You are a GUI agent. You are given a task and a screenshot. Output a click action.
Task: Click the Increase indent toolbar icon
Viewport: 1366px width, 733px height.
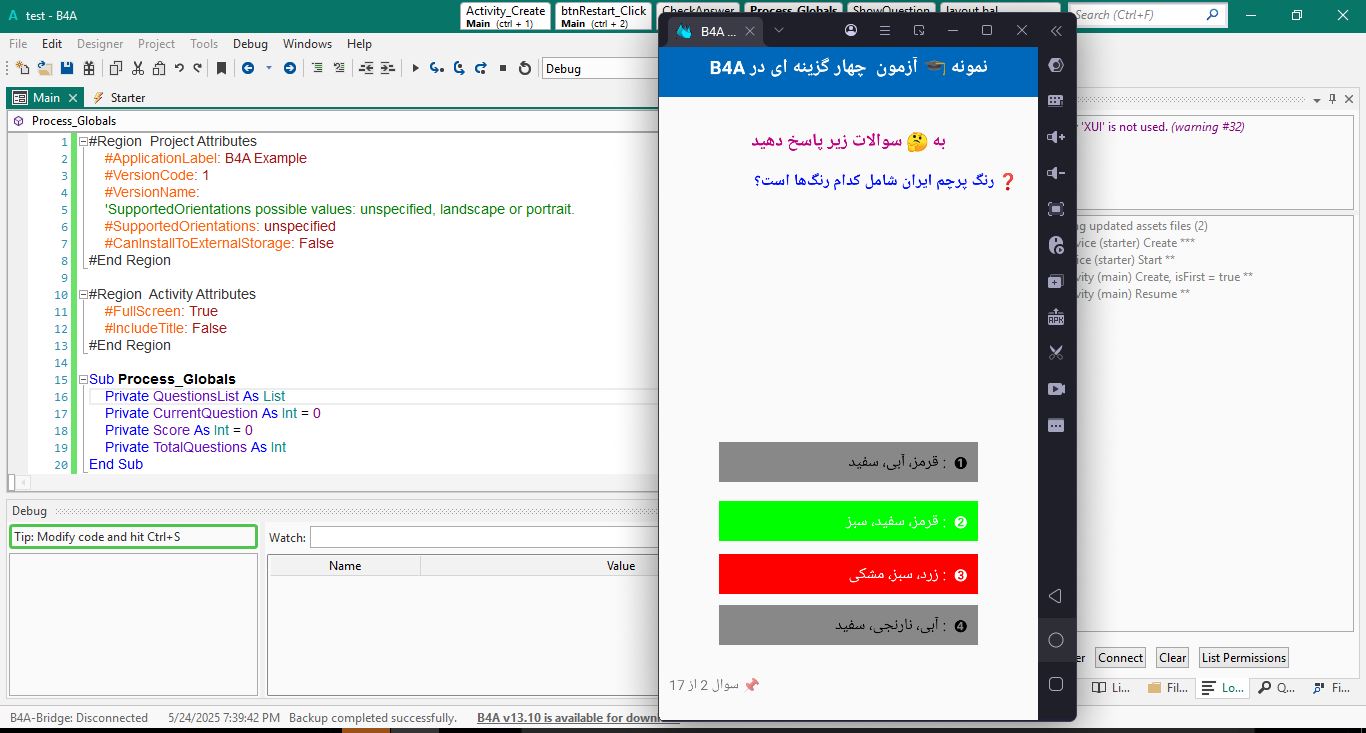click(x=388, y=68)
